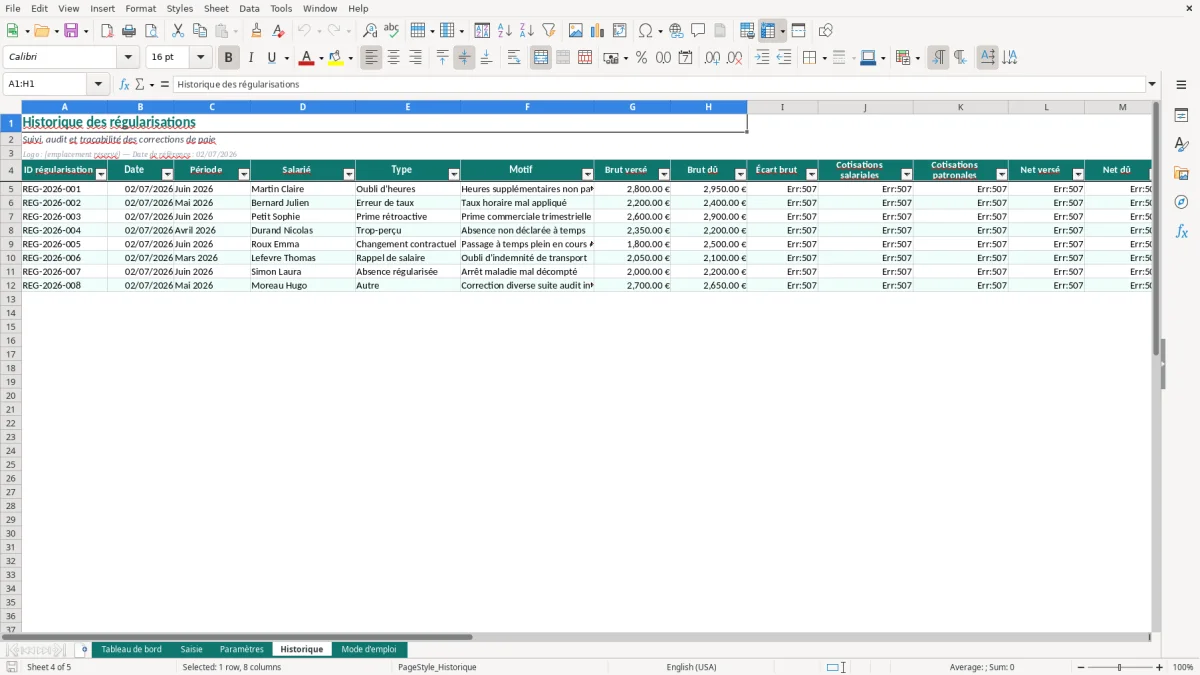
Task: Click Format as Date icon
Action: point(686,58)
